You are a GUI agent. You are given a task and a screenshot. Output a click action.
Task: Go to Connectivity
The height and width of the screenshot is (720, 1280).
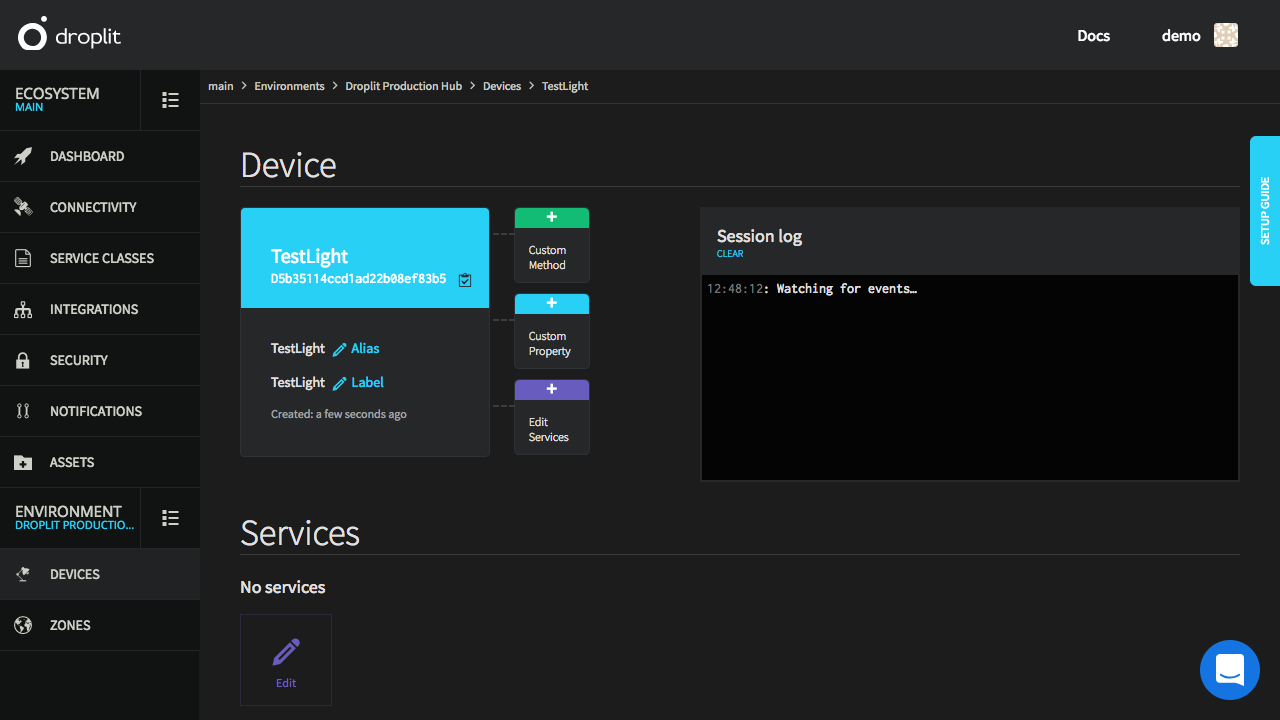pos(100,207)
